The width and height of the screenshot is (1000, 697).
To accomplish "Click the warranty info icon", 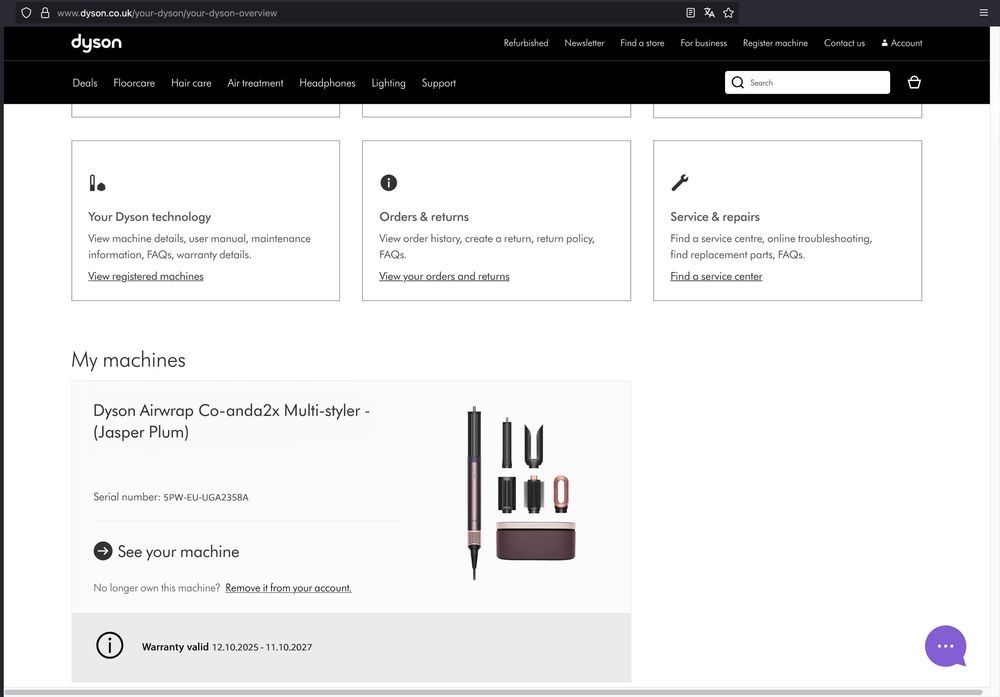I will coord(110,646).
